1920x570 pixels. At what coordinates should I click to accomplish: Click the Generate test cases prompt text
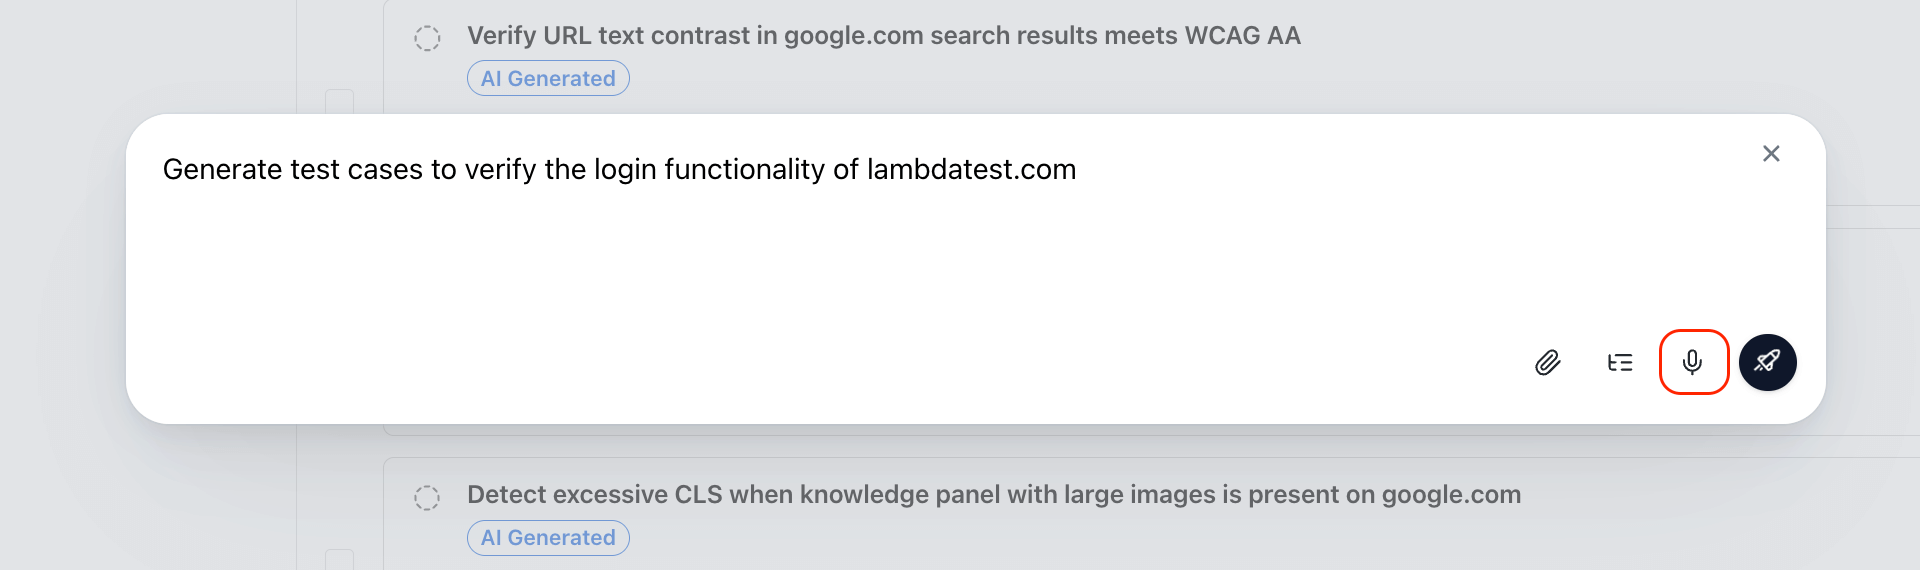[x=619, y=170]
